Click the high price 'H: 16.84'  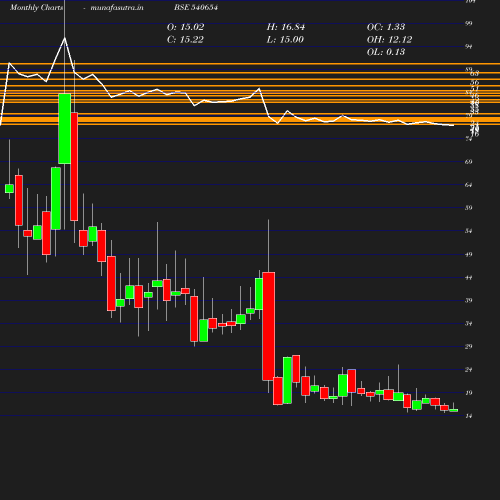(286, 27)
